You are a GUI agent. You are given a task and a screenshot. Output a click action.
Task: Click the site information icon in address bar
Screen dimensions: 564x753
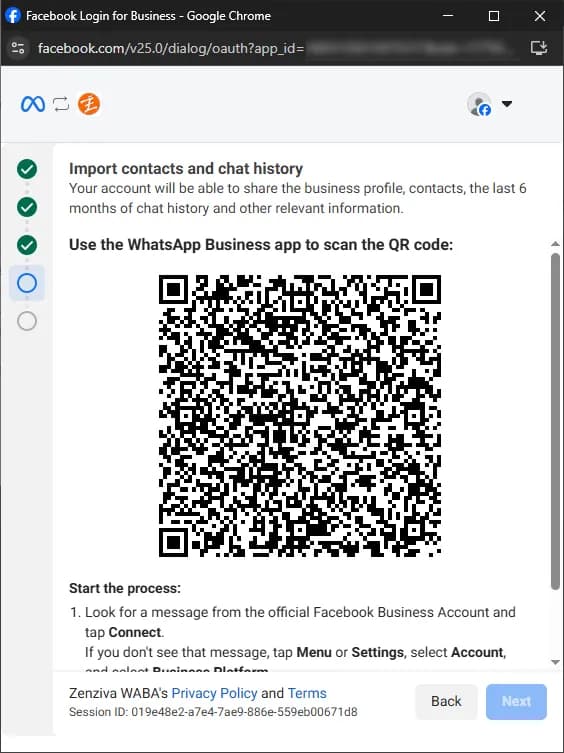click(18, 48)
